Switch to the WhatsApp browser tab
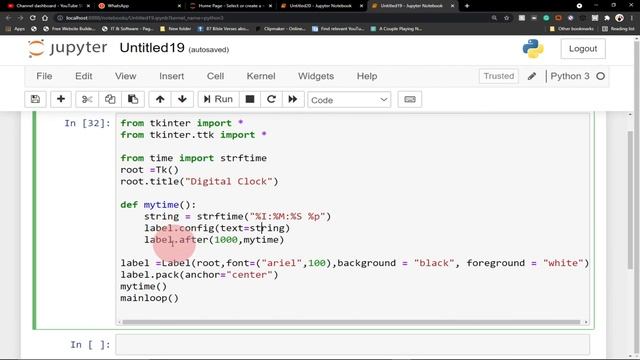 [x=139, y=6]
